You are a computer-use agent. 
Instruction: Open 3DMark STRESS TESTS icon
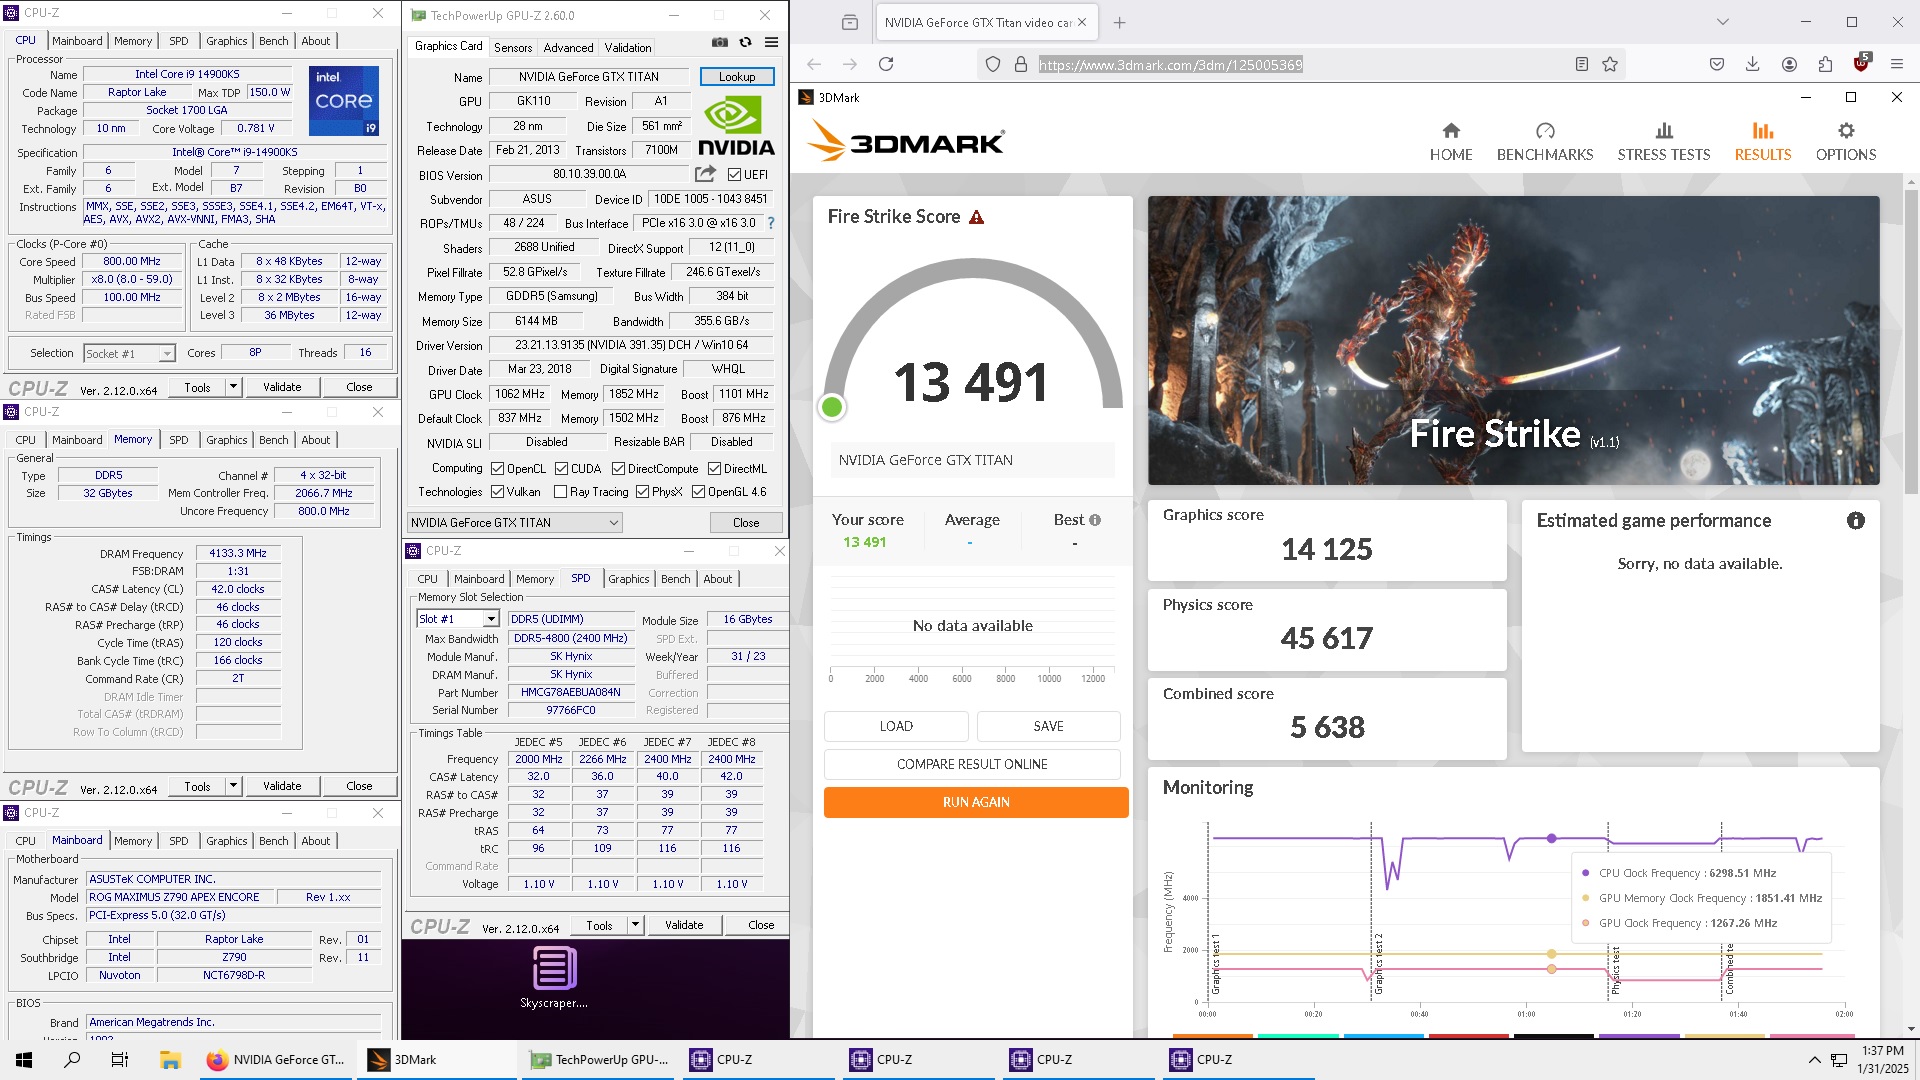1664,131
